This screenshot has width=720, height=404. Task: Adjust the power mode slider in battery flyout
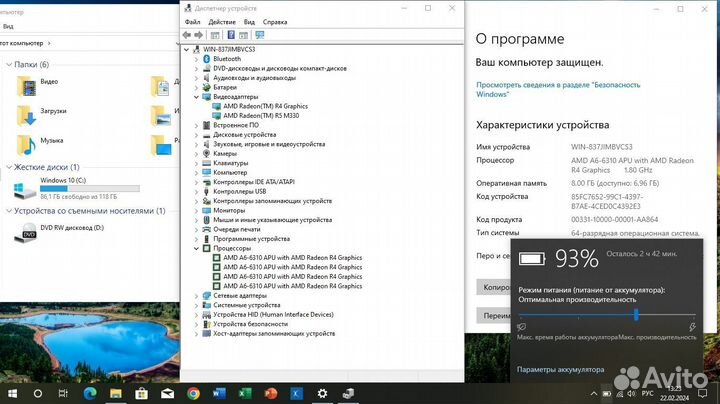coord(636,314)
